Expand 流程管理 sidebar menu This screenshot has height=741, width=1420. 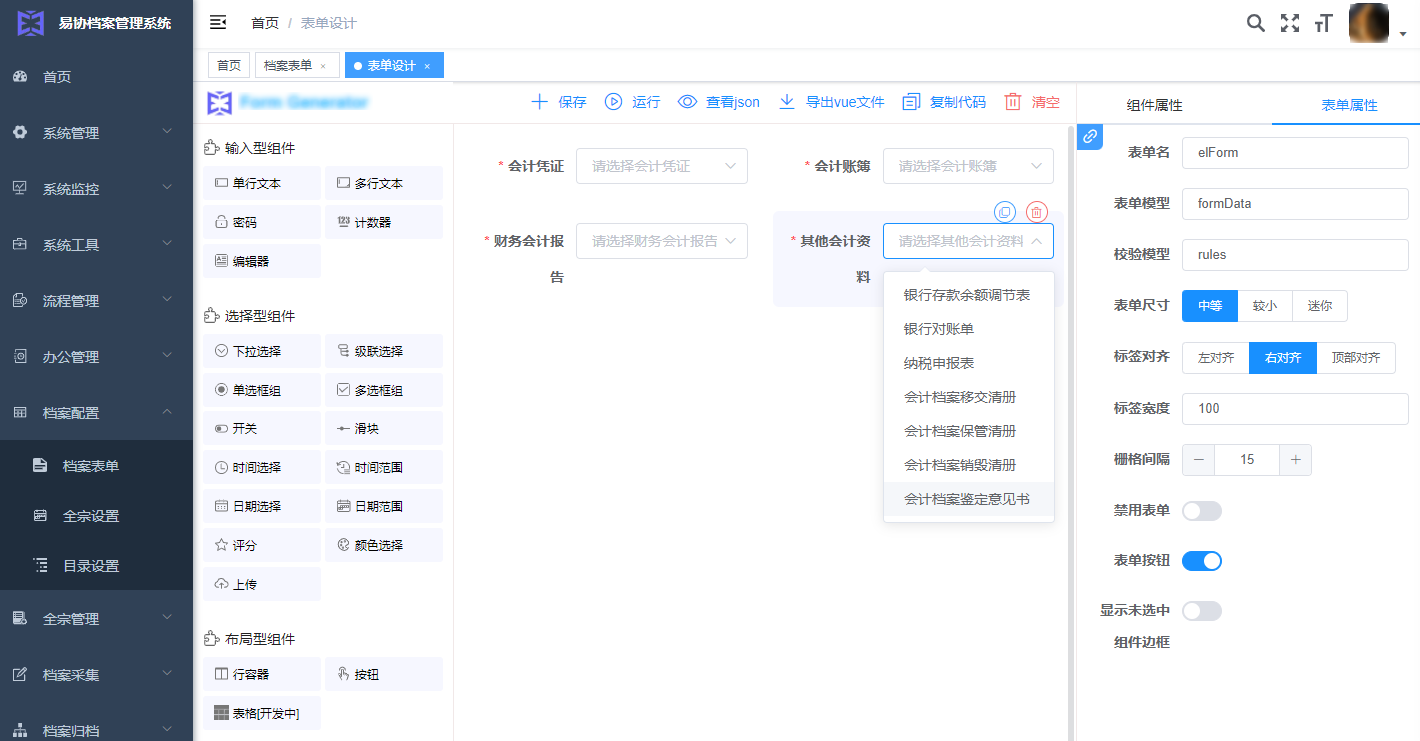(x=96, y=300)
